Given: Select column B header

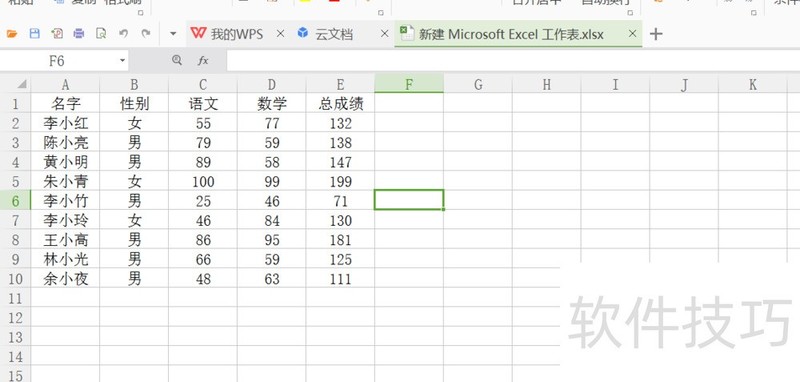Looking at the screenshot, I should click(134, 84).
